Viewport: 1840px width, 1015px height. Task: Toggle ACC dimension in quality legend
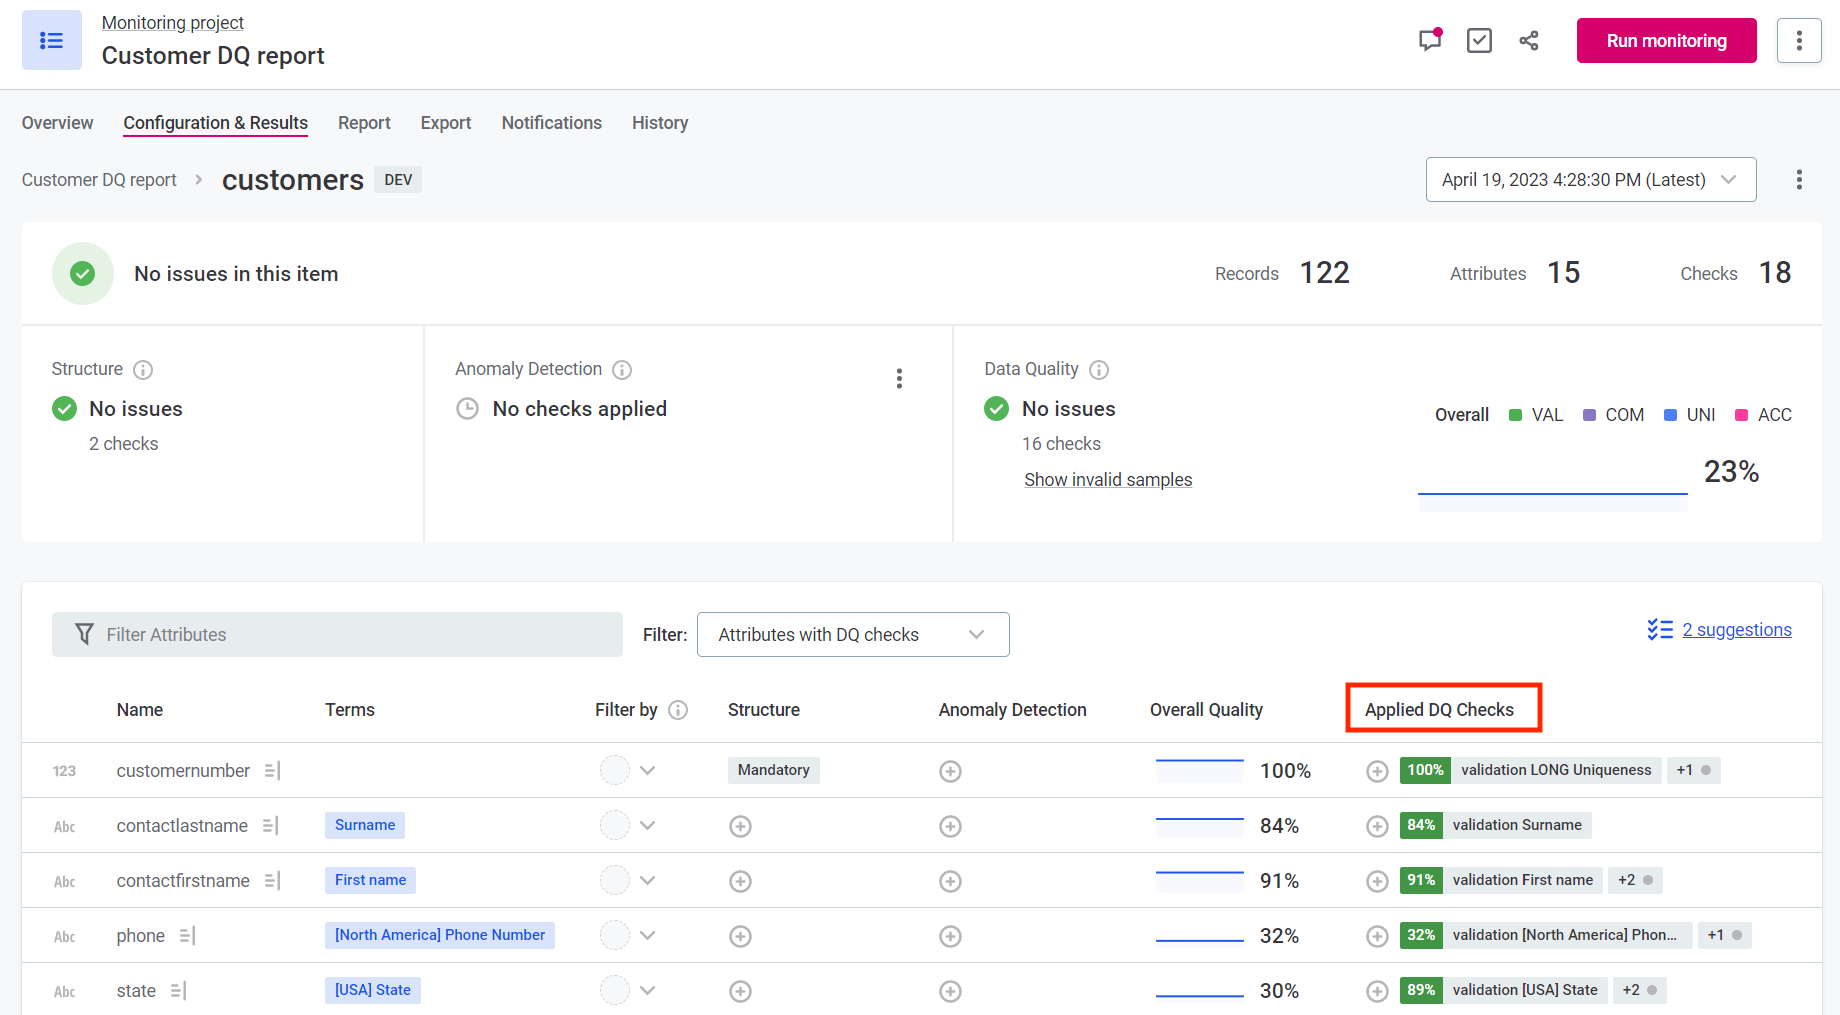(x=1763, y=415)
